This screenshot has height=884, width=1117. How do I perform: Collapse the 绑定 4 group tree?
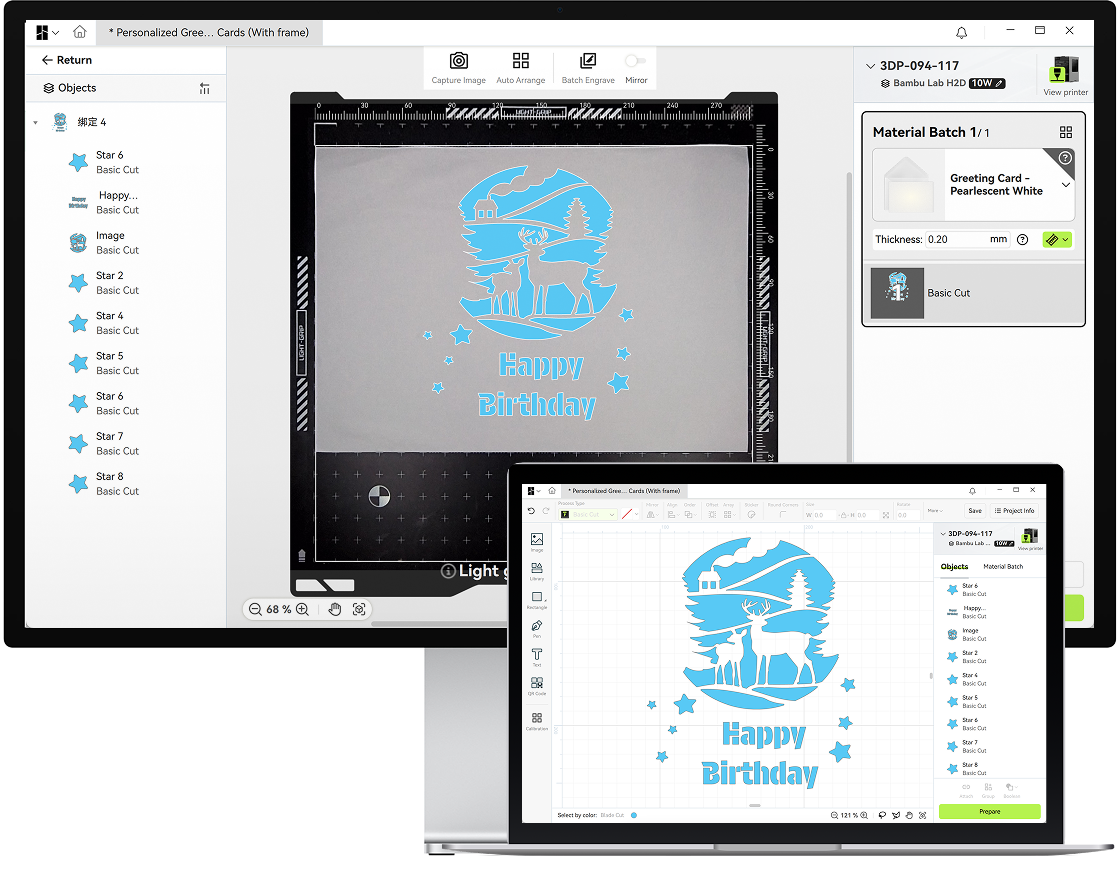coord(36,123)
